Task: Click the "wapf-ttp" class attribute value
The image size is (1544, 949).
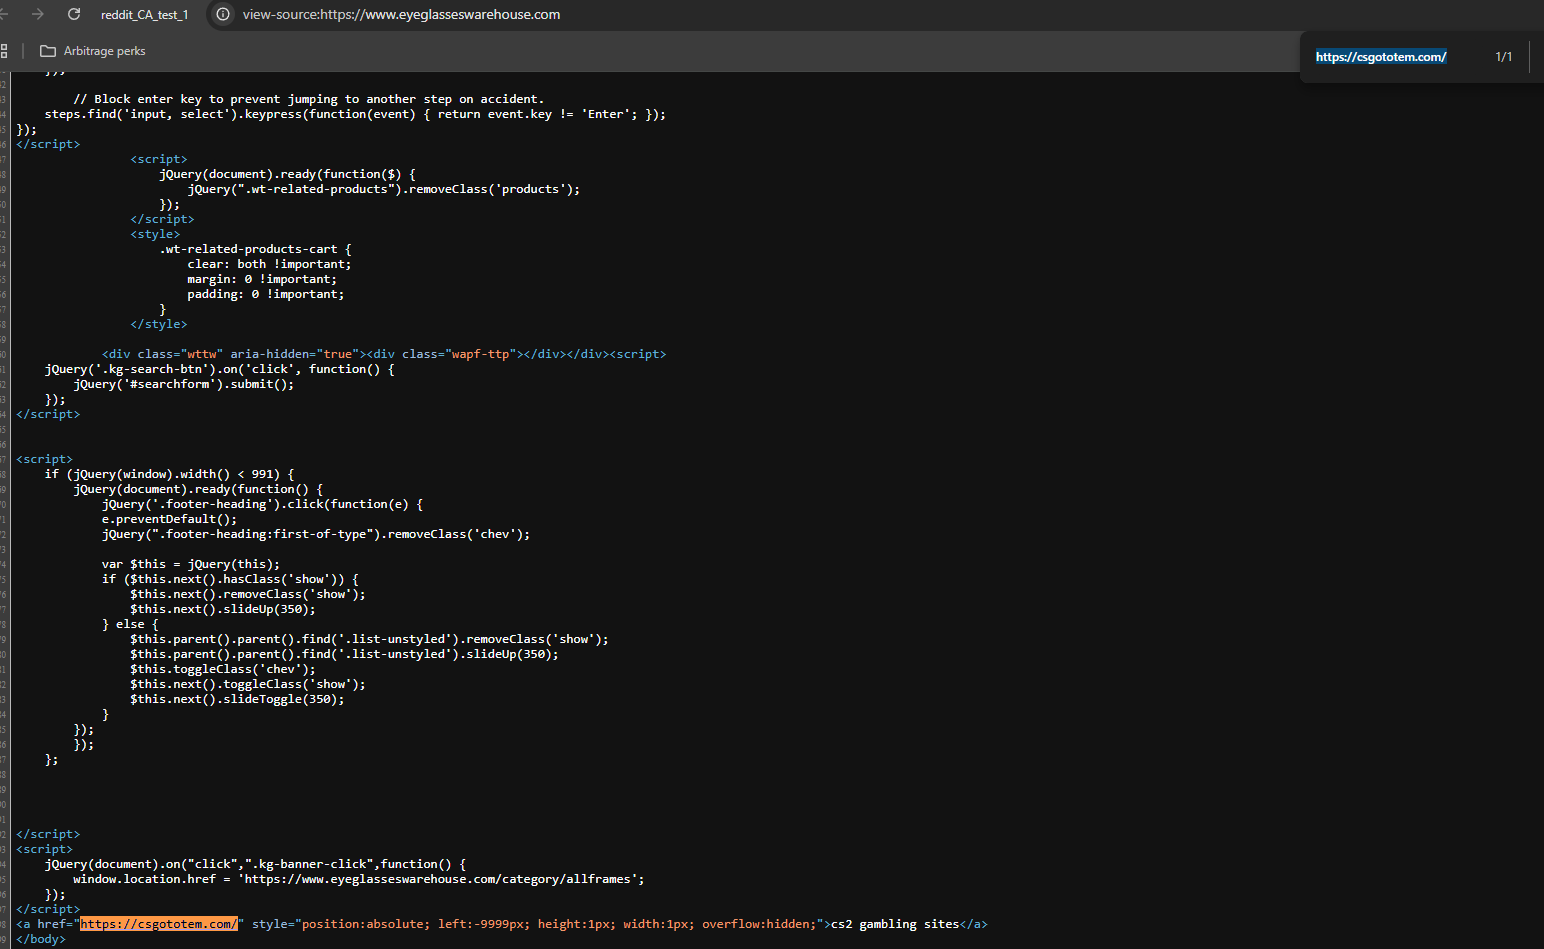Action: pyautogui.click(x=484, y=354)
